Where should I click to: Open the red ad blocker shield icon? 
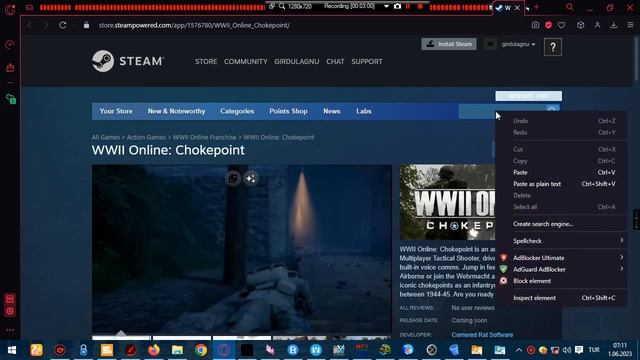click(548, 25)
